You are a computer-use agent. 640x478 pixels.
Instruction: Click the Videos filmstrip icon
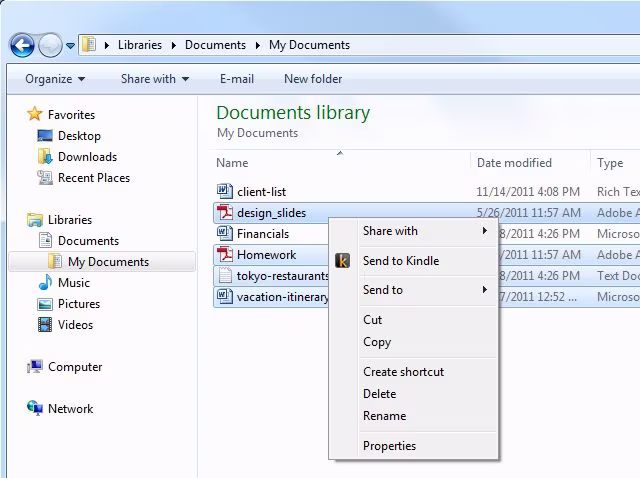point(45,325)
